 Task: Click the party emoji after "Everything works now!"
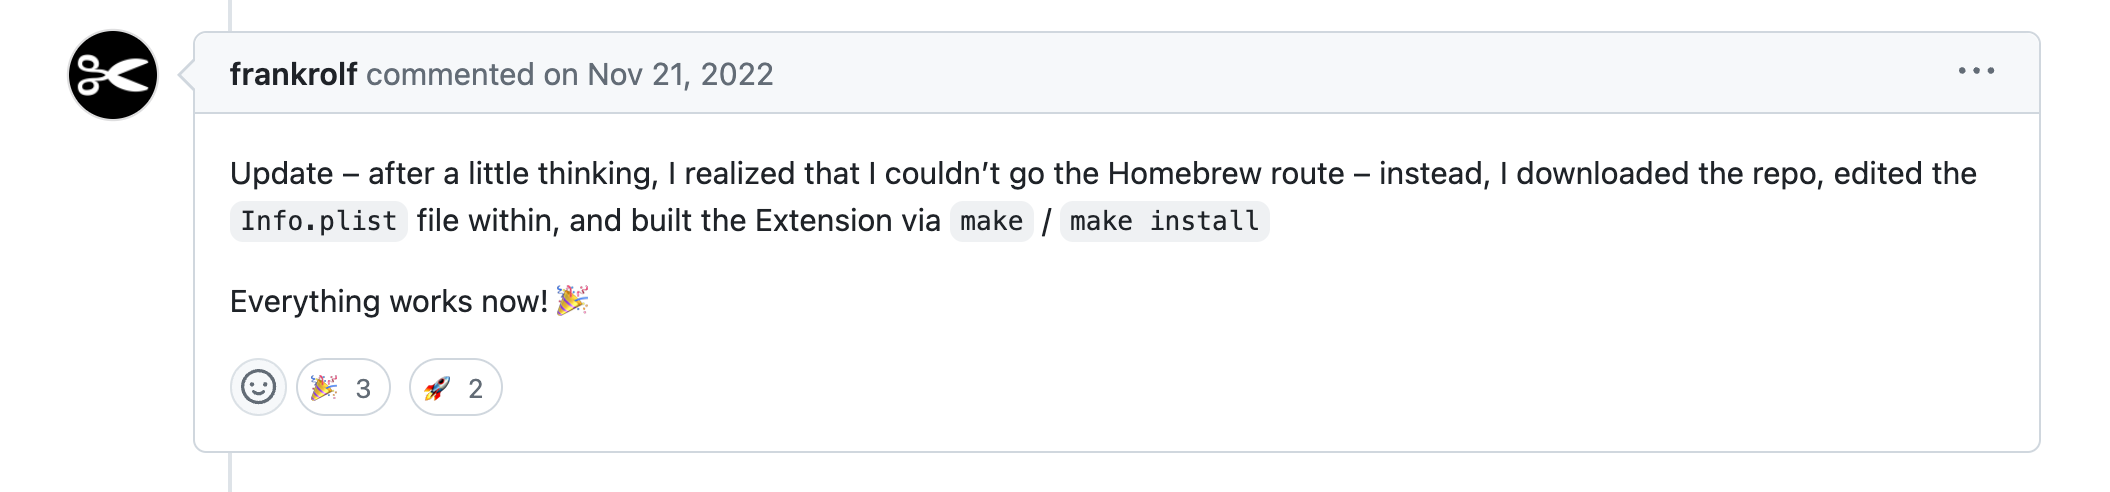(x=573, y=300)
